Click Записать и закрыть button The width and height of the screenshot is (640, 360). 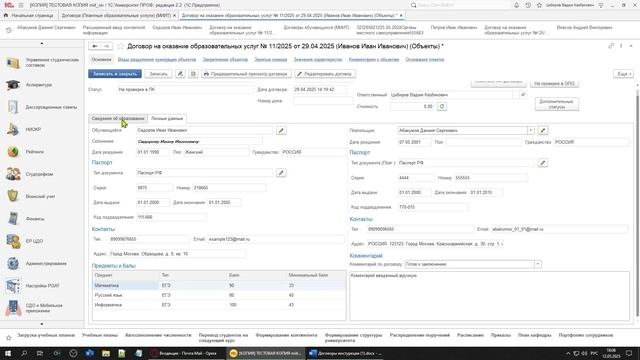tap(115, 74)
